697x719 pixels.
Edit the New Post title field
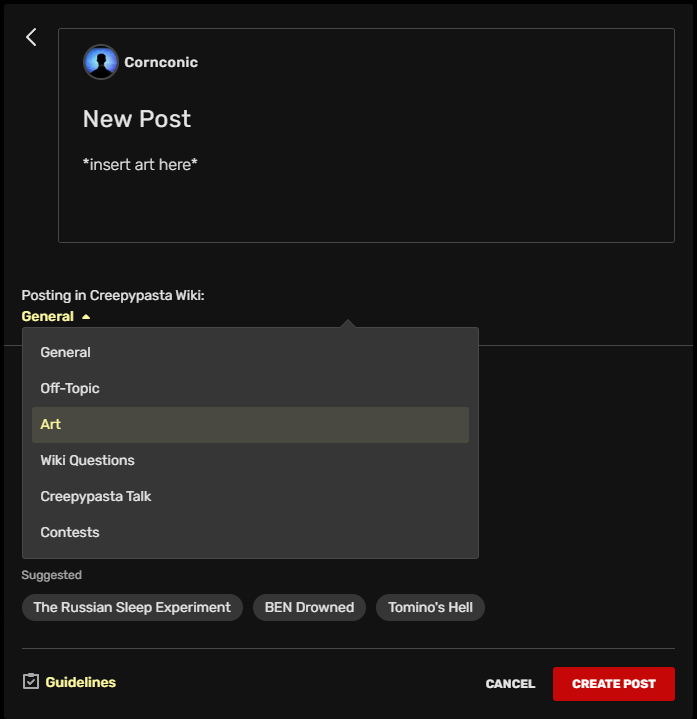(x=137, y=119)
